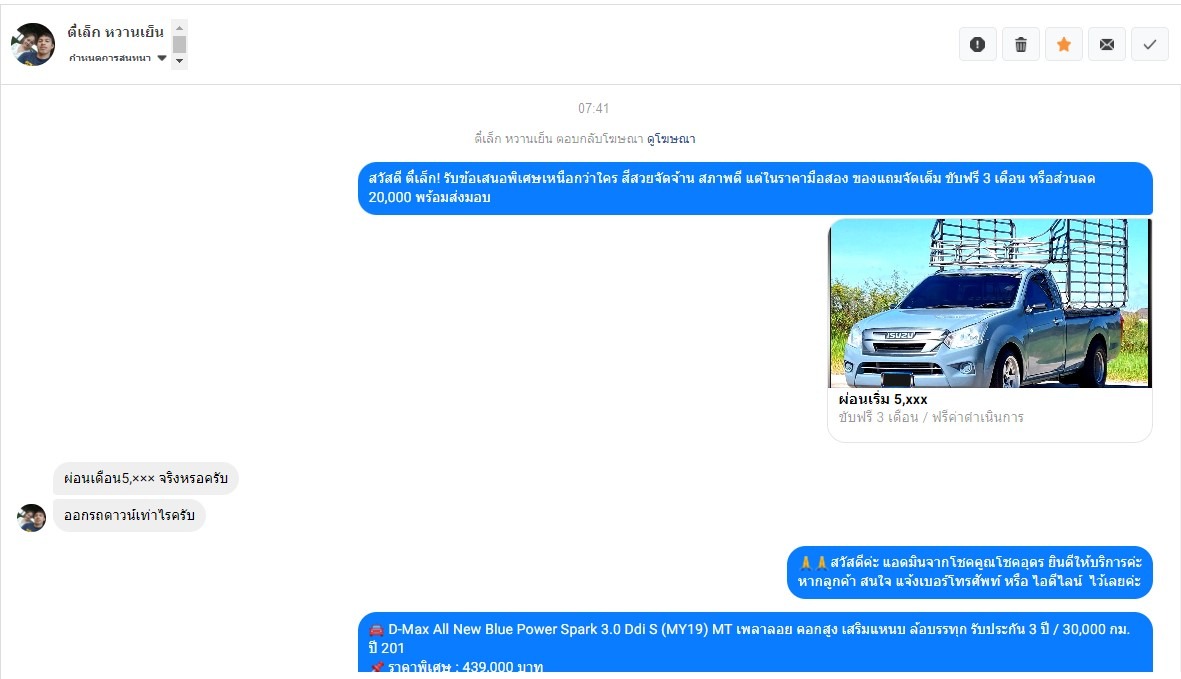Click contact name ตี๋เล็ก หวานเย็น in header

click(x=115, y=32)
